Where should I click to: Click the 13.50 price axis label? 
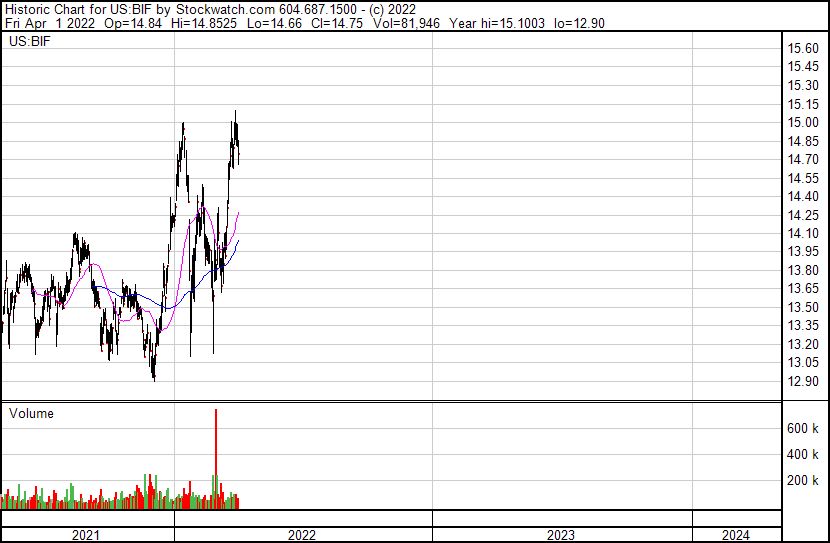point(803,308)
